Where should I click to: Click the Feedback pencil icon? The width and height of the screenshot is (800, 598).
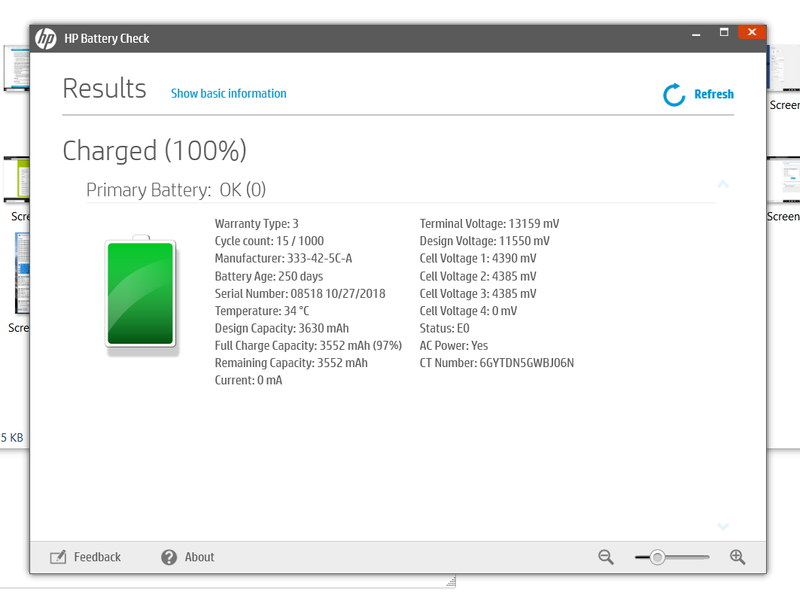pos(58,557)
